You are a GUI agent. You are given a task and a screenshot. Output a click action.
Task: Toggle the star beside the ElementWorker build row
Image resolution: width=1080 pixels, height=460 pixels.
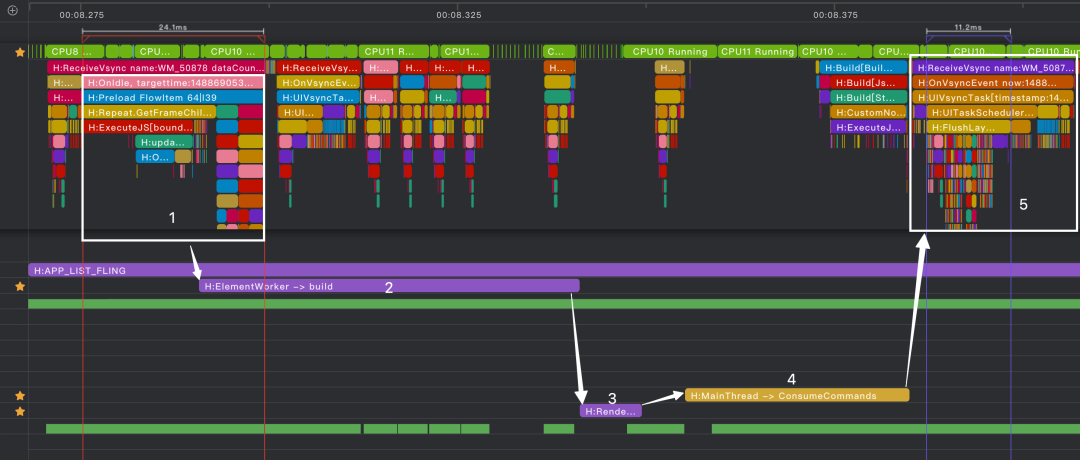(20, 286)
